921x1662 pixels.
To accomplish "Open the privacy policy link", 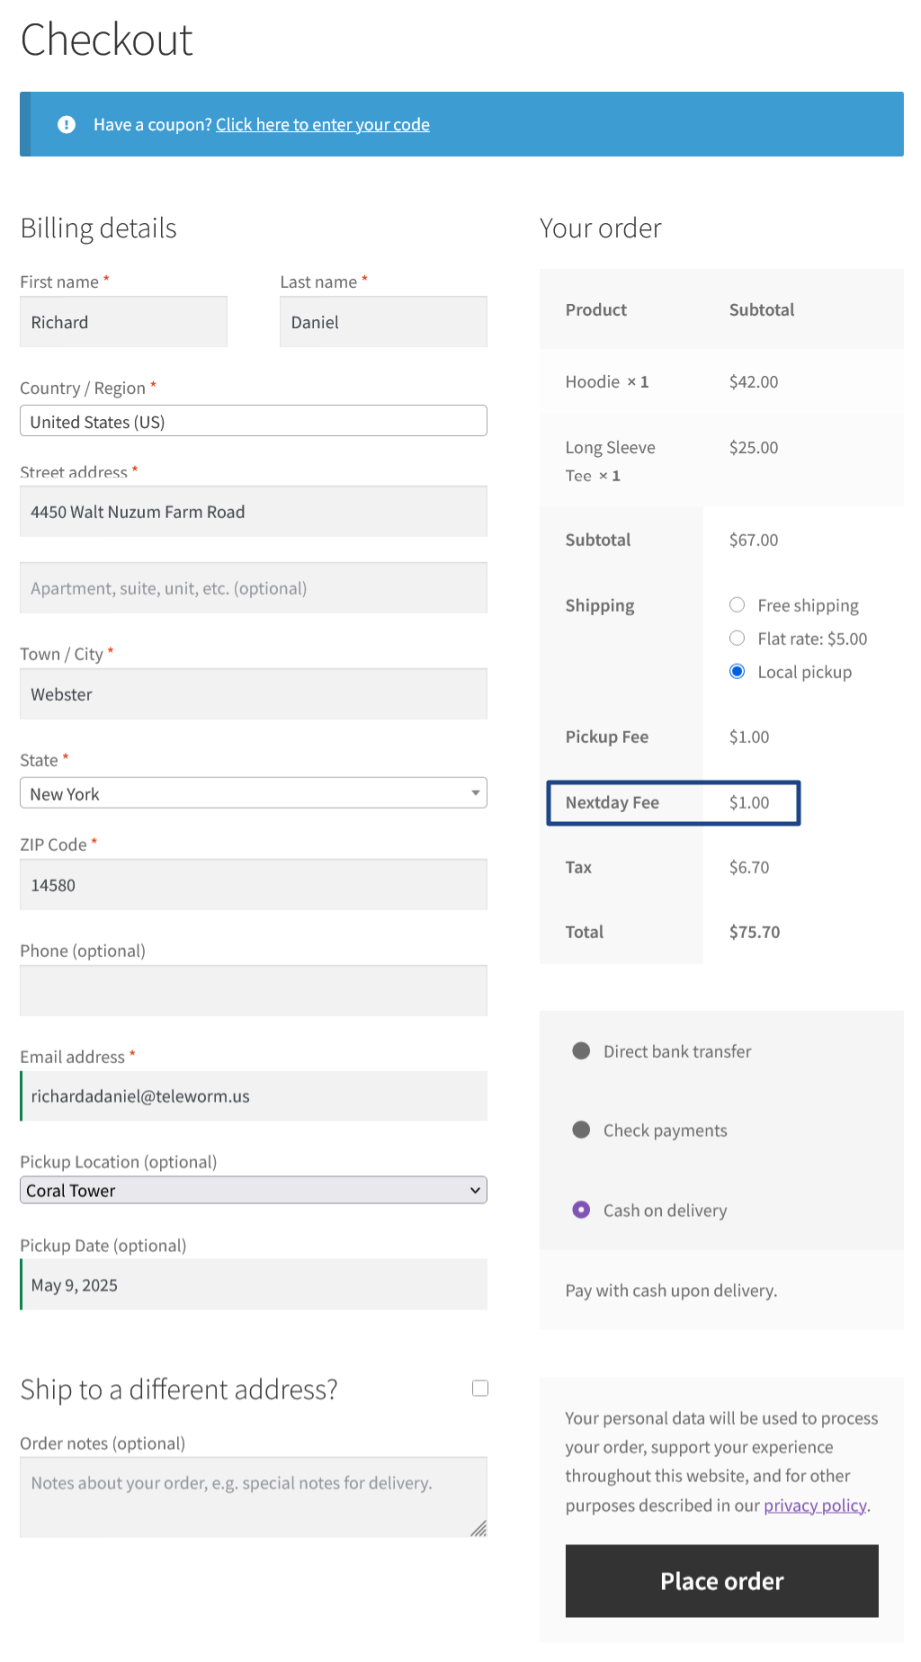I will click(814, 1505).
